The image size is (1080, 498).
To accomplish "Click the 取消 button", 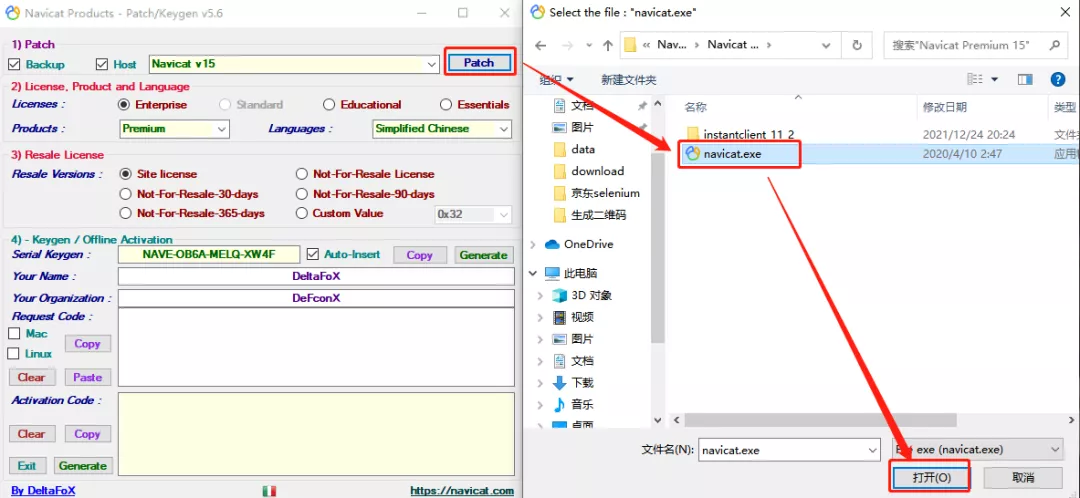I will coord(1024,477).
